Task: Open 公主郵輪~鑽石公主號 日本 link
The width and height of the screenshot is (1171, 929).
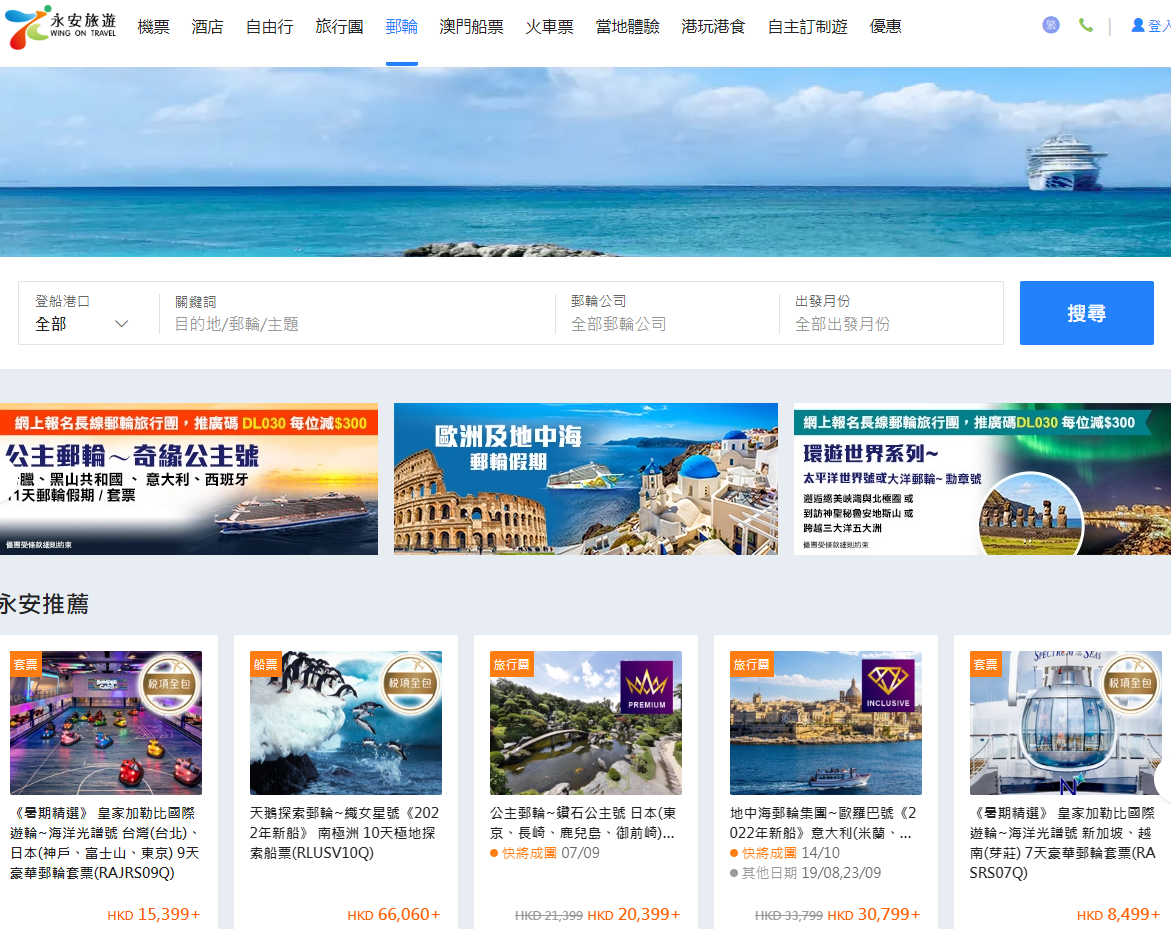Action: pyautogui.click(x=583, y=822)
